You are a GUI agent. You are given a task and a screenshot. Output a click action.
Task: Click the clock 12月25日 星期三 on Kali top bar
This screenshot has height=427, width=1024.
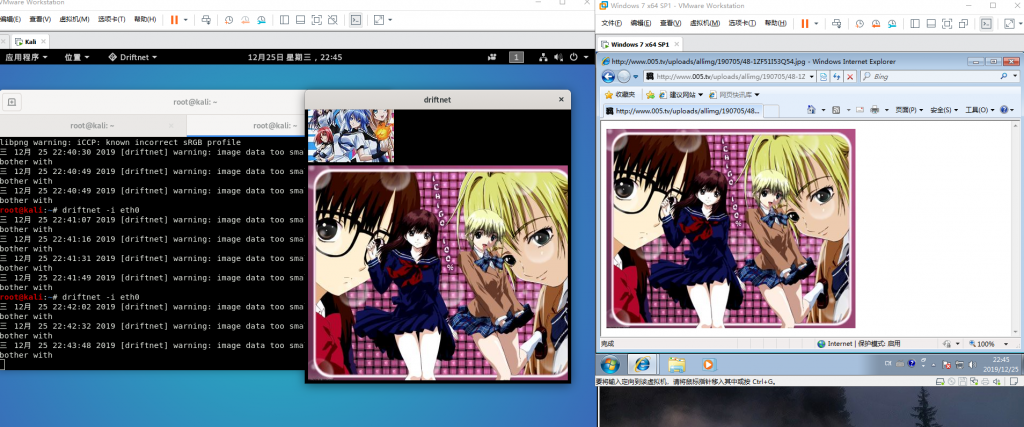[x=295, y=57]
